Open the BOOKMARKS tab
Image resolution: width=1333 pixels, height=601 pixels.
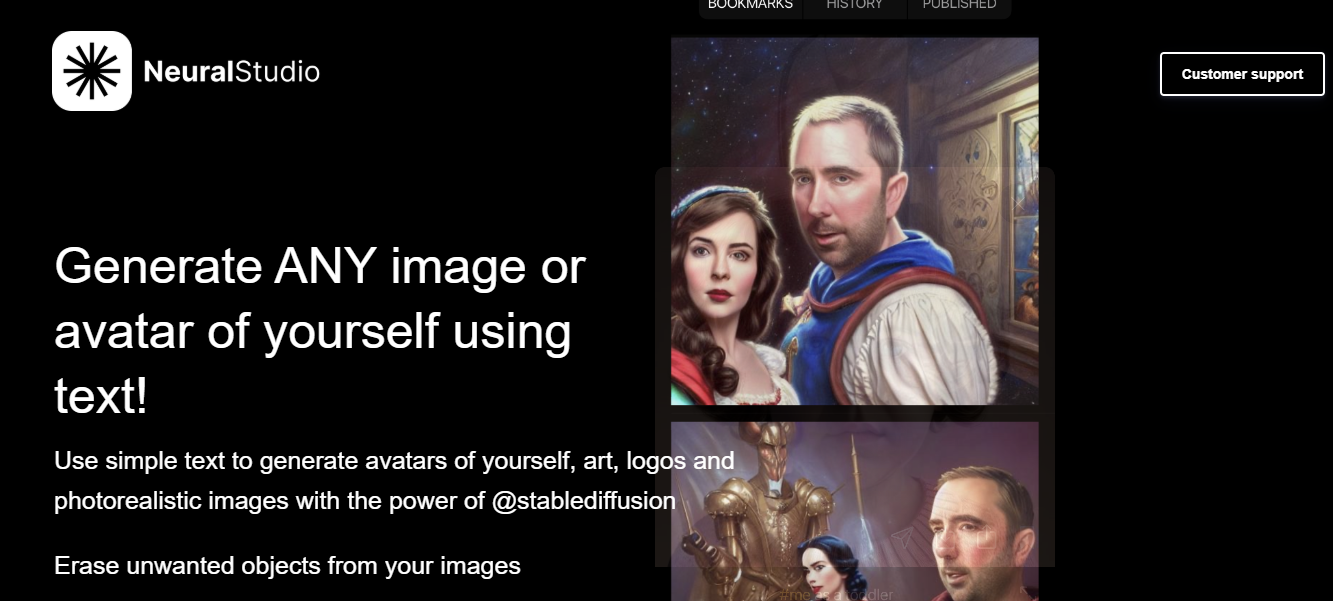750,5
